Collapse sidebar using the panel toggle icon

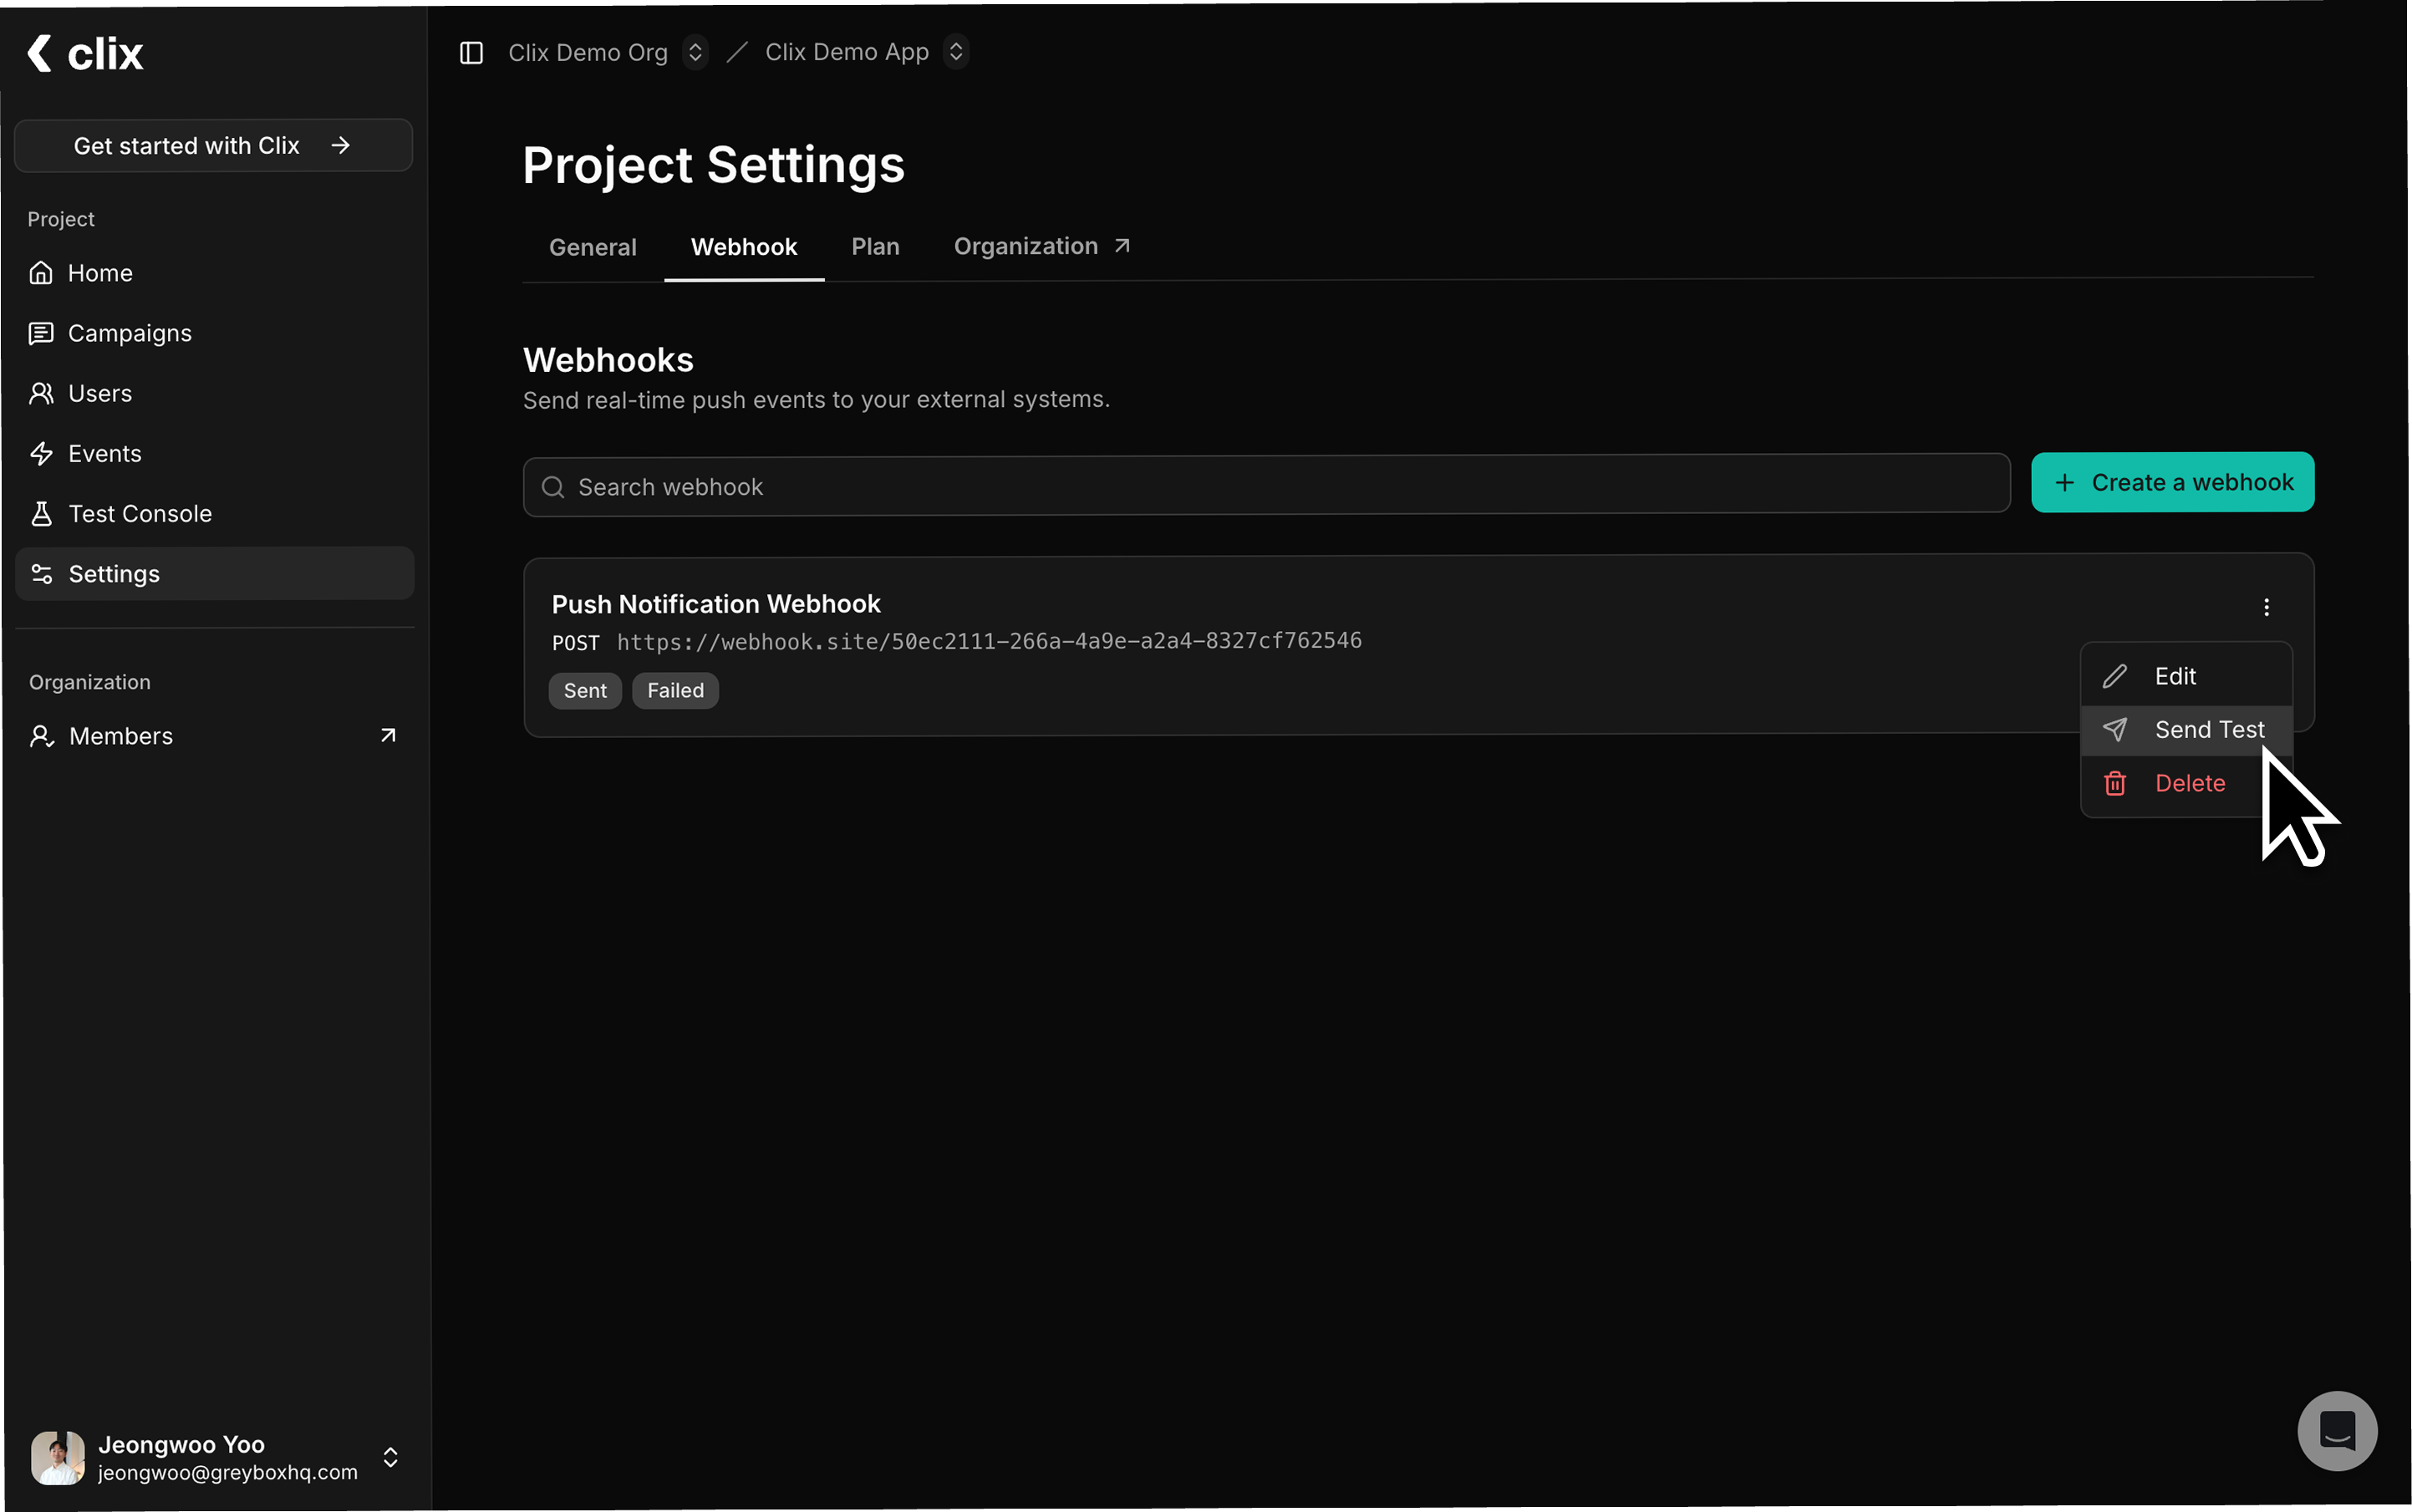point(471,52)
